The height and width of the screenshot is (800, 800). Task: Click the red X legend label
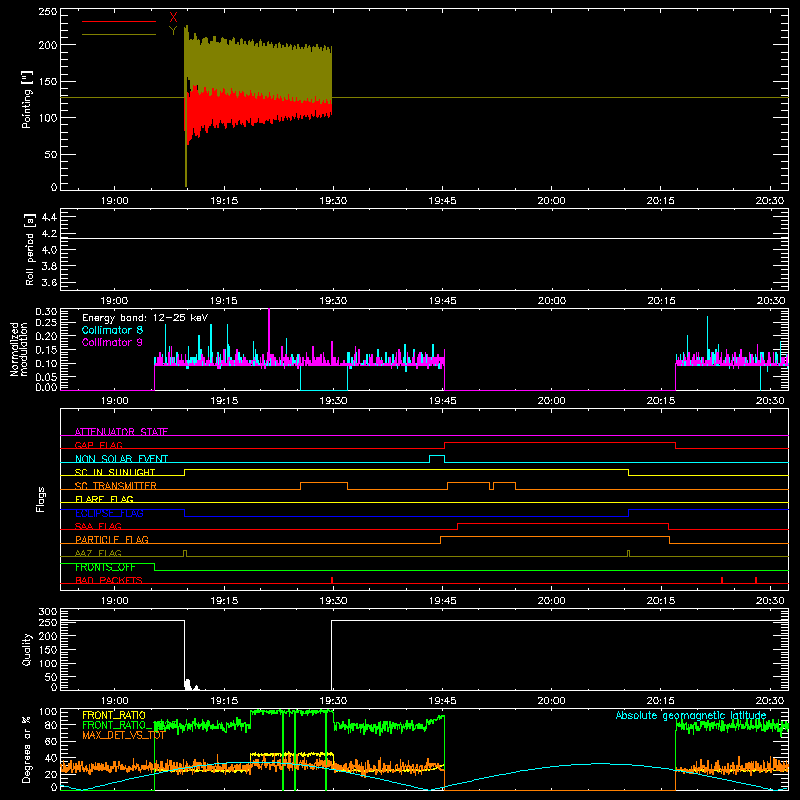[x=173, y=17]
